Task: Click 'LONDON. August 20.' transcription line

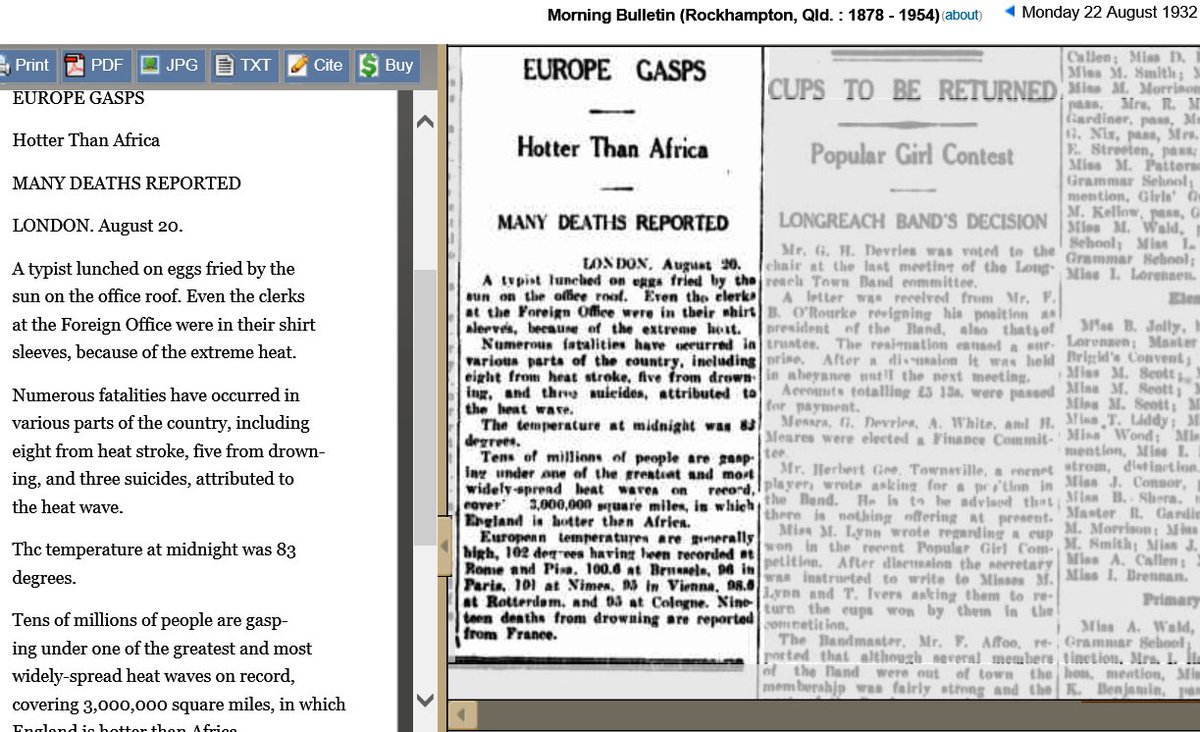Action: (x=97, y=227)
